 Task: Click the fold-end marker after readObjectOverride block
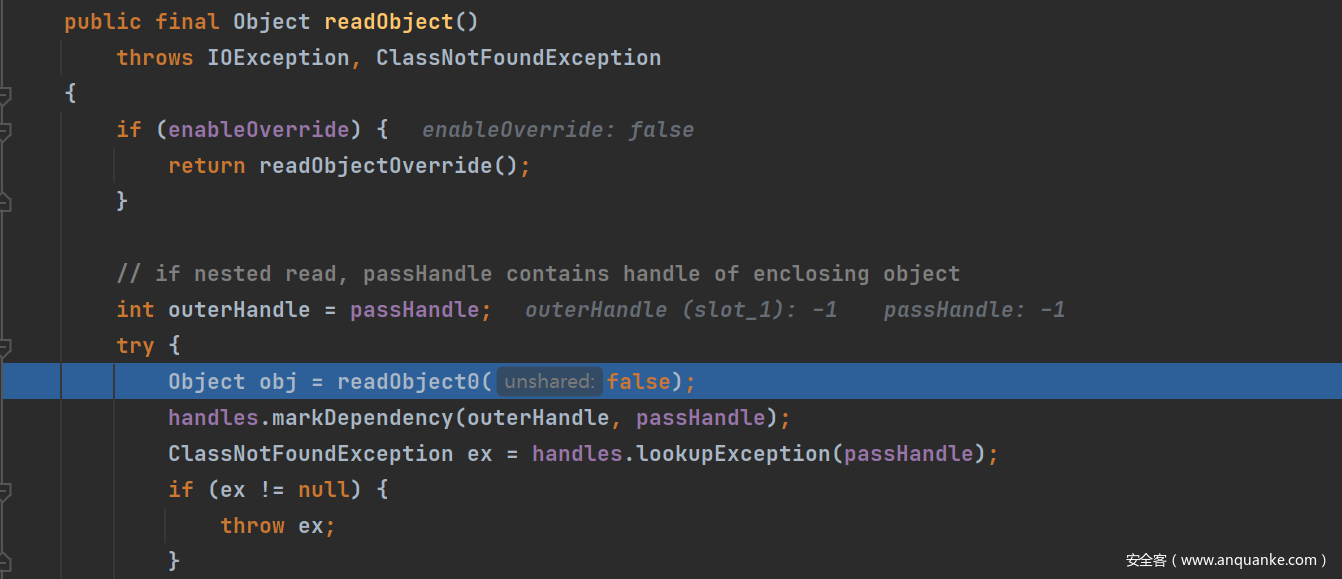(x=5, y=202)
